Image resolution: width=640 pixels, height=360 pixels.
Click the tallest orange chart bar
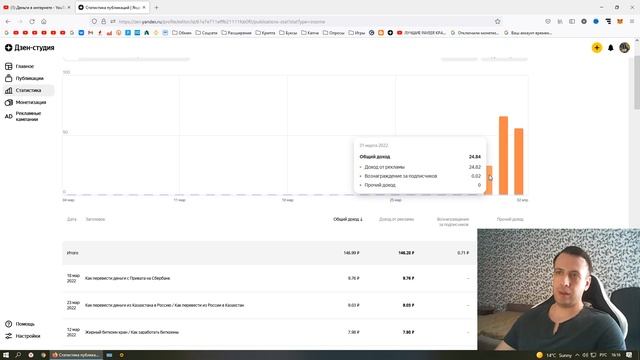pyautogui.click(x=504, y=156)
